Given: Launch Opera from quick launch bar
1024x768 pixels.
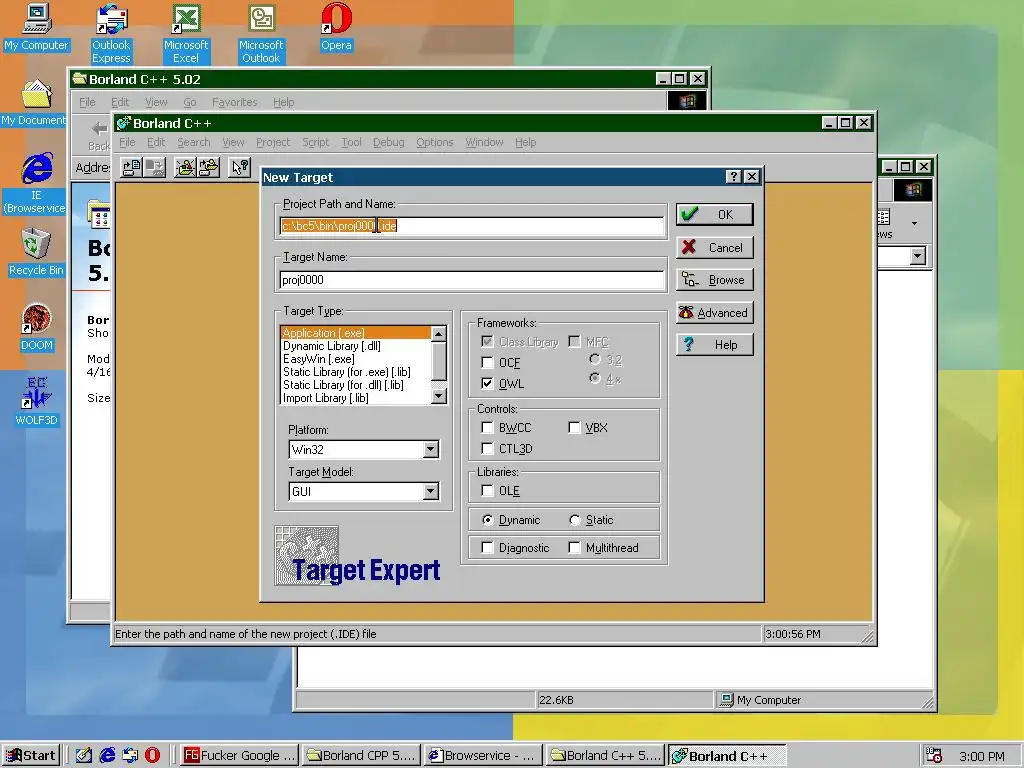Looking at the screenshot, I should click(152, 755).
